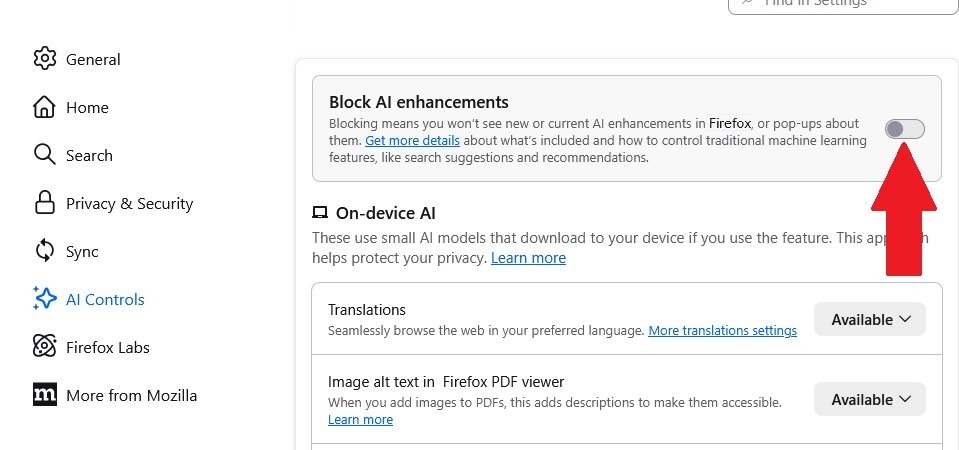Click the Home house icon
Viewport: 959px width, 450px height.
coord(44,107)
